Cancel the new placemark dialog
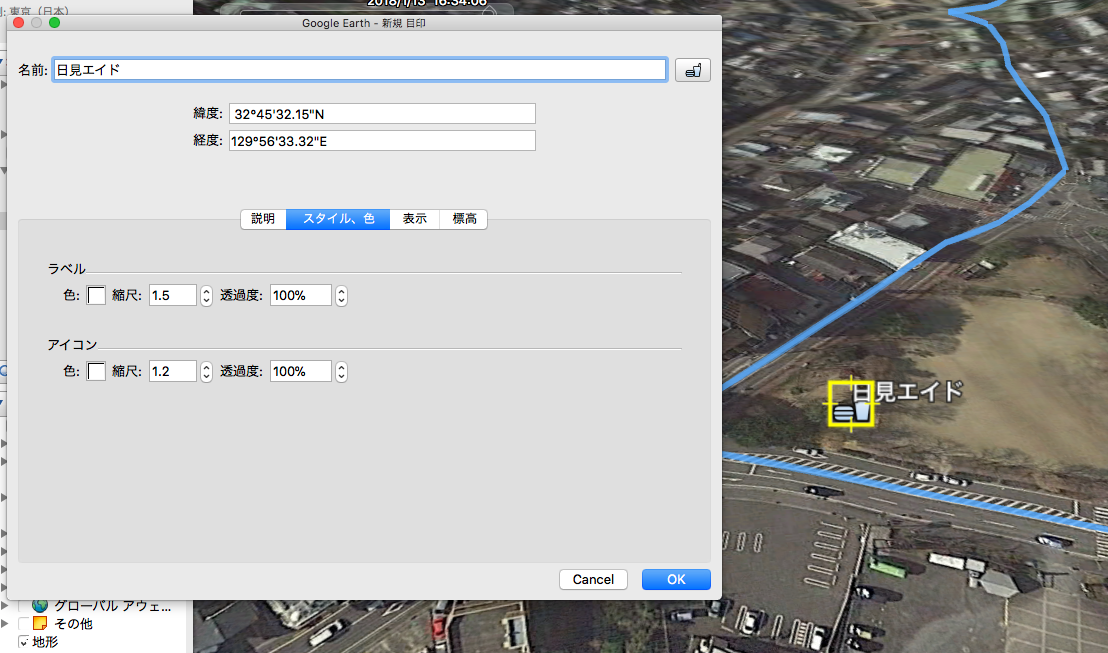 tap(594, 580)
